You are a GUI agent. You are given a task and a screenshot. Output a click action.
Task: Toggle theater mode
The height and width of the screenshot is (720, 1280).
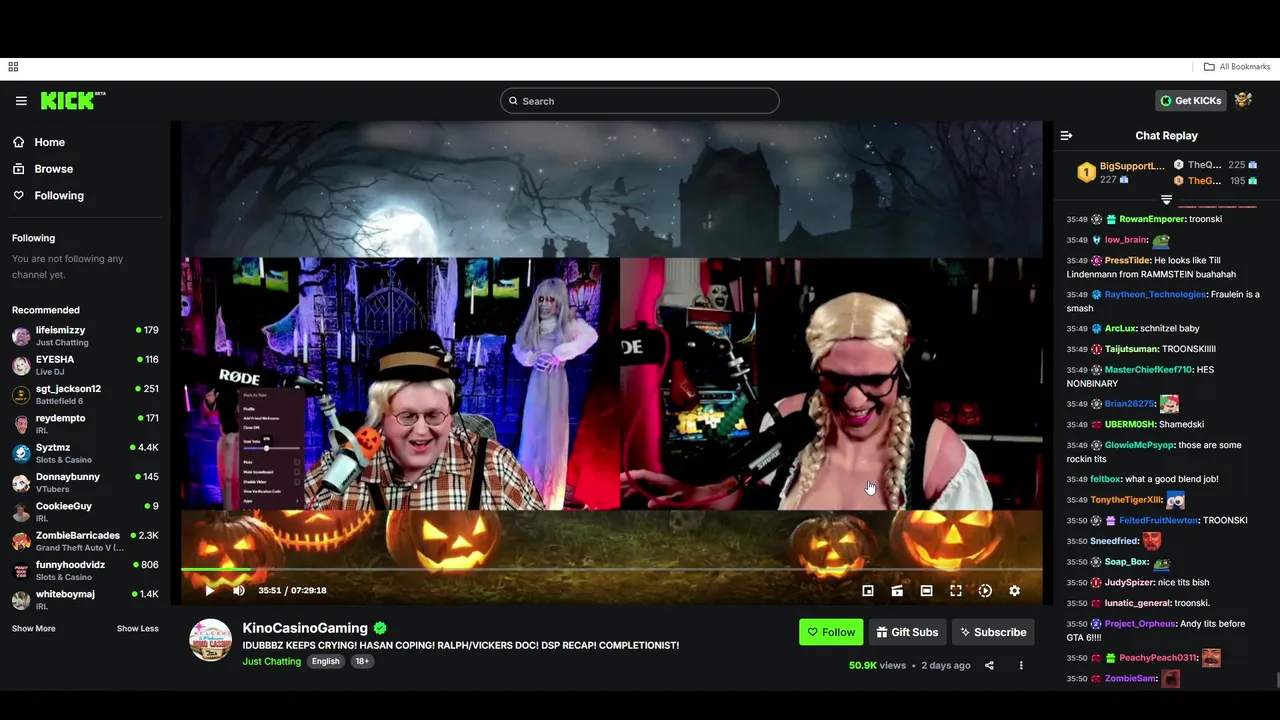pyautogui.click(x=926, y=591)
